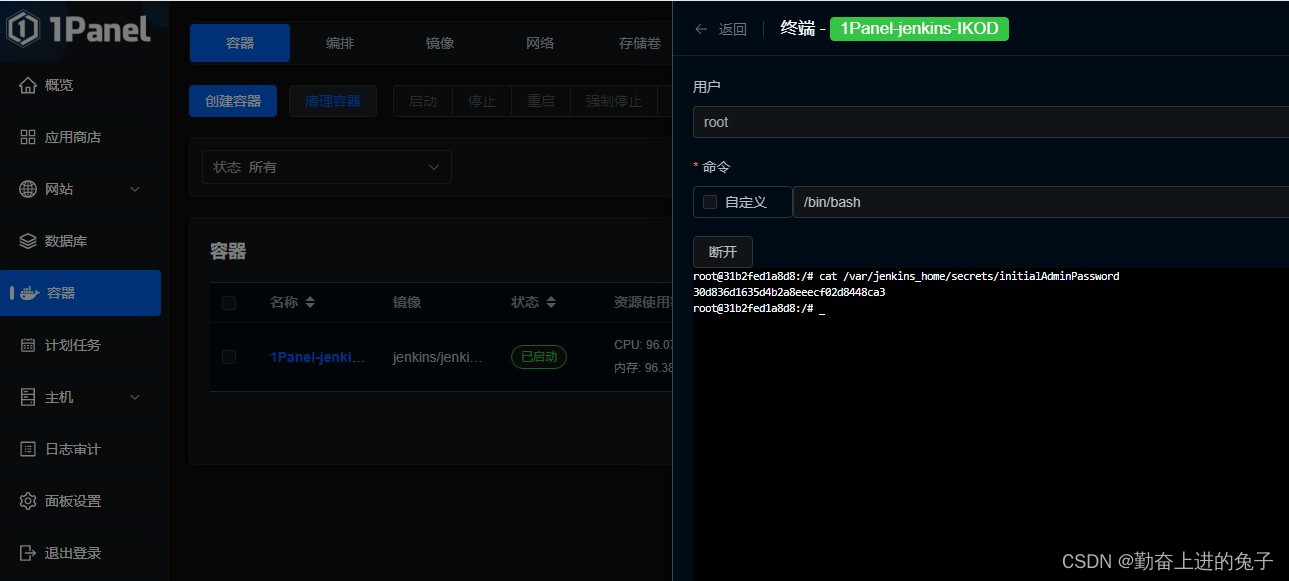
Task: Click the logout icon for 退出登录
Action: tap(28, 553)
